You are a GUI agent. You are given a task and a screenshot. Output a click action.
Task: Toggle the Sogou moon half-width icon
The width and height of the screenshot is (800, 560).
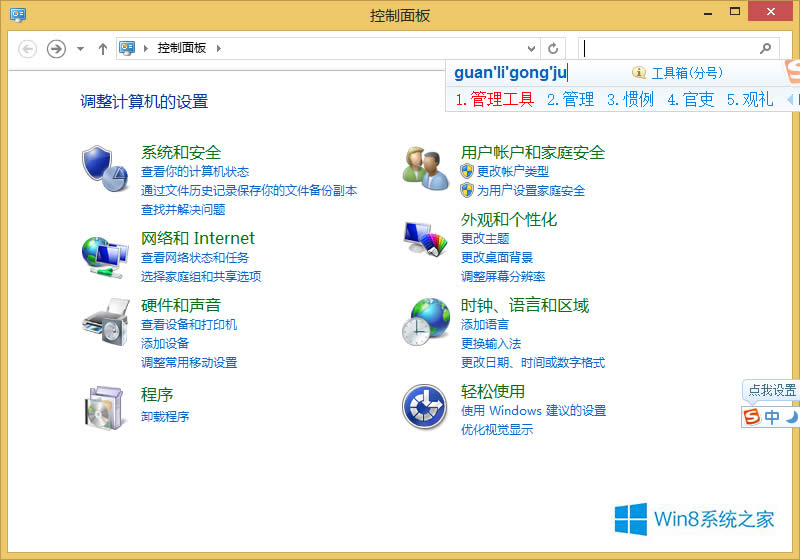pos(791,417)
